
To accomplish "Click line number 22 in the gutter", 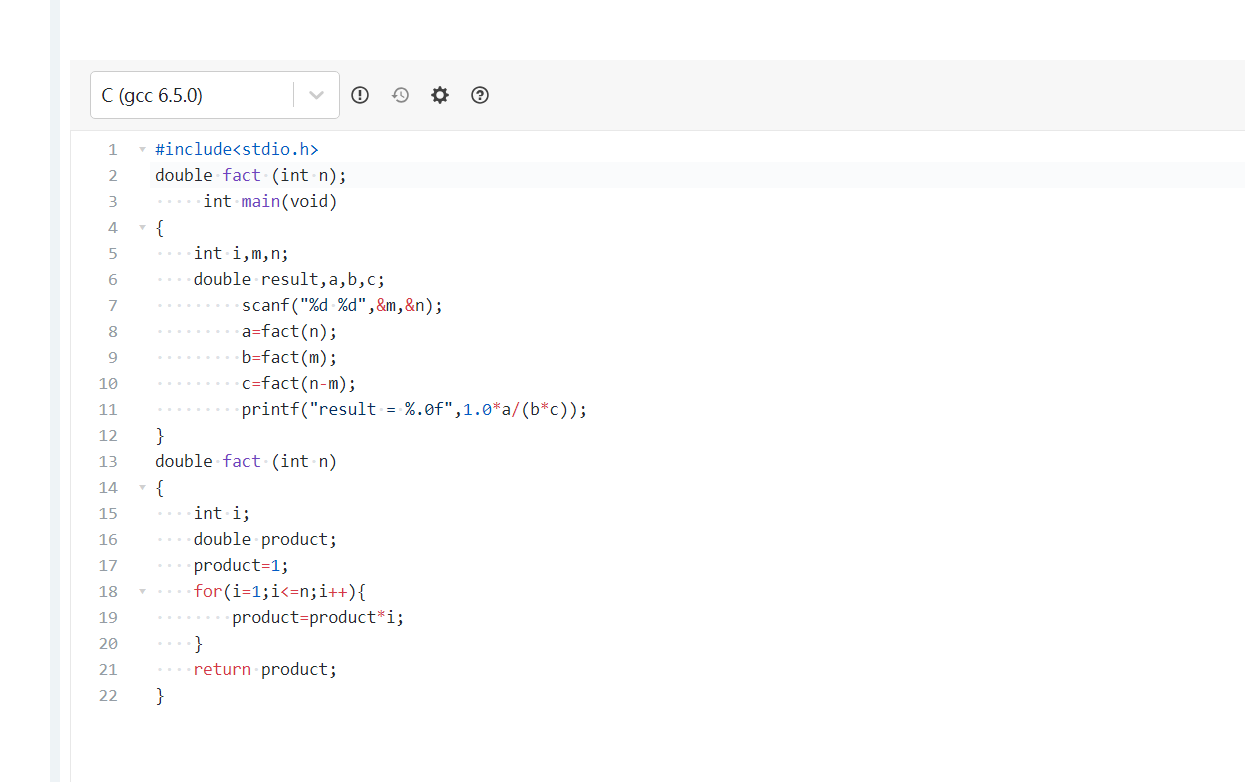I will (x=108, y=696).
